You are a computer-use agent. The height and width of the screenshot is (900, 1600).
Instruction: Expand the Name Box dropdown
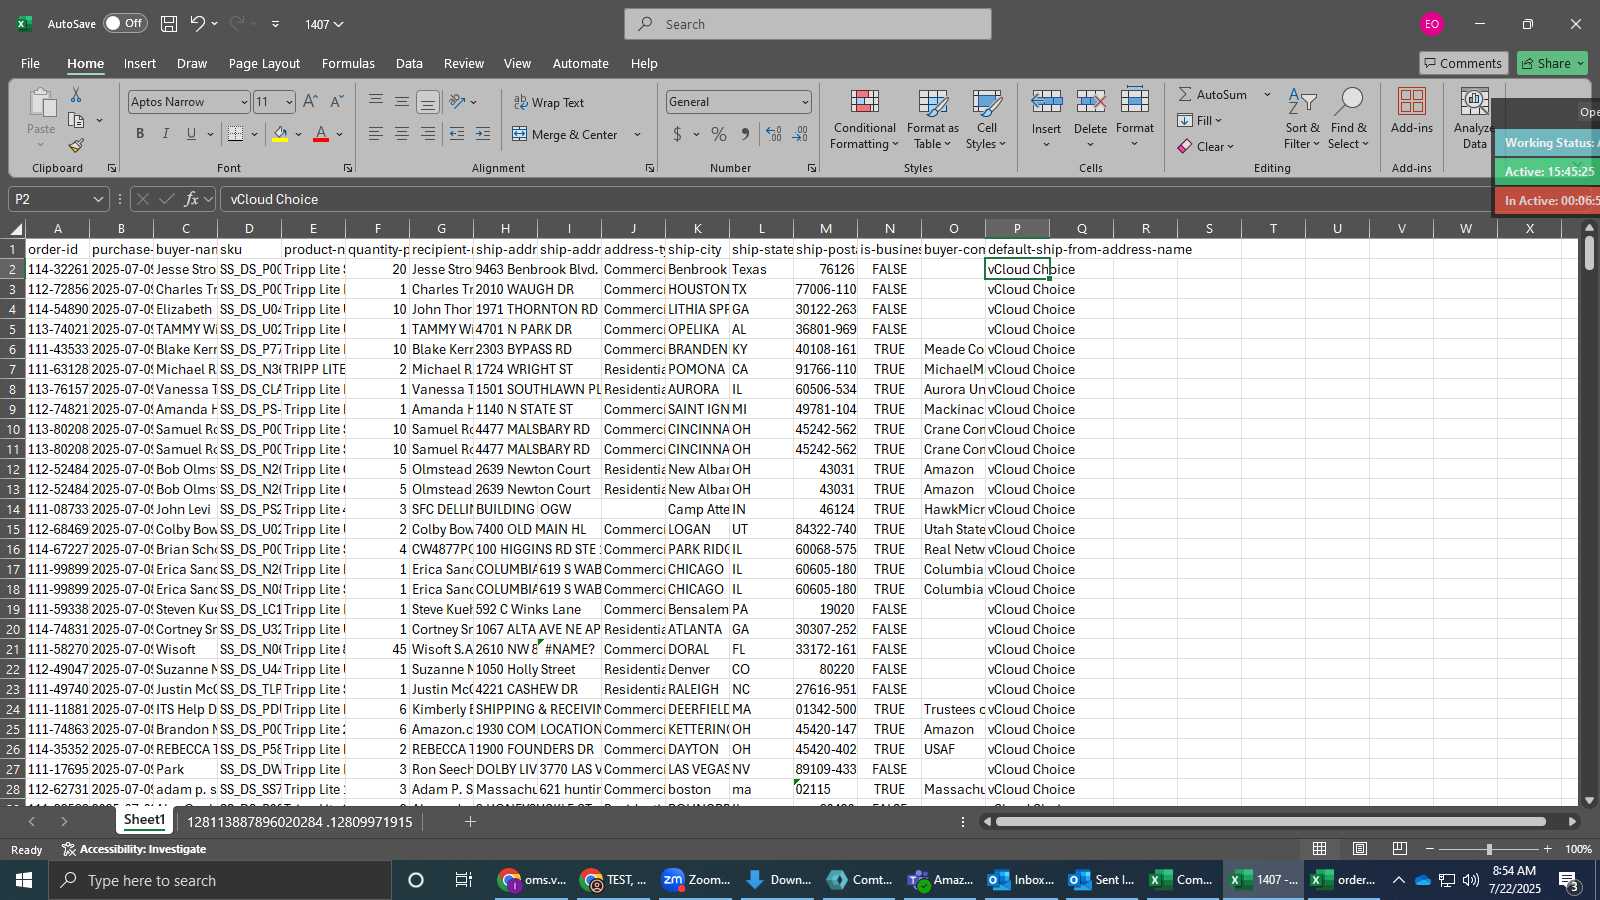(97, 199)
